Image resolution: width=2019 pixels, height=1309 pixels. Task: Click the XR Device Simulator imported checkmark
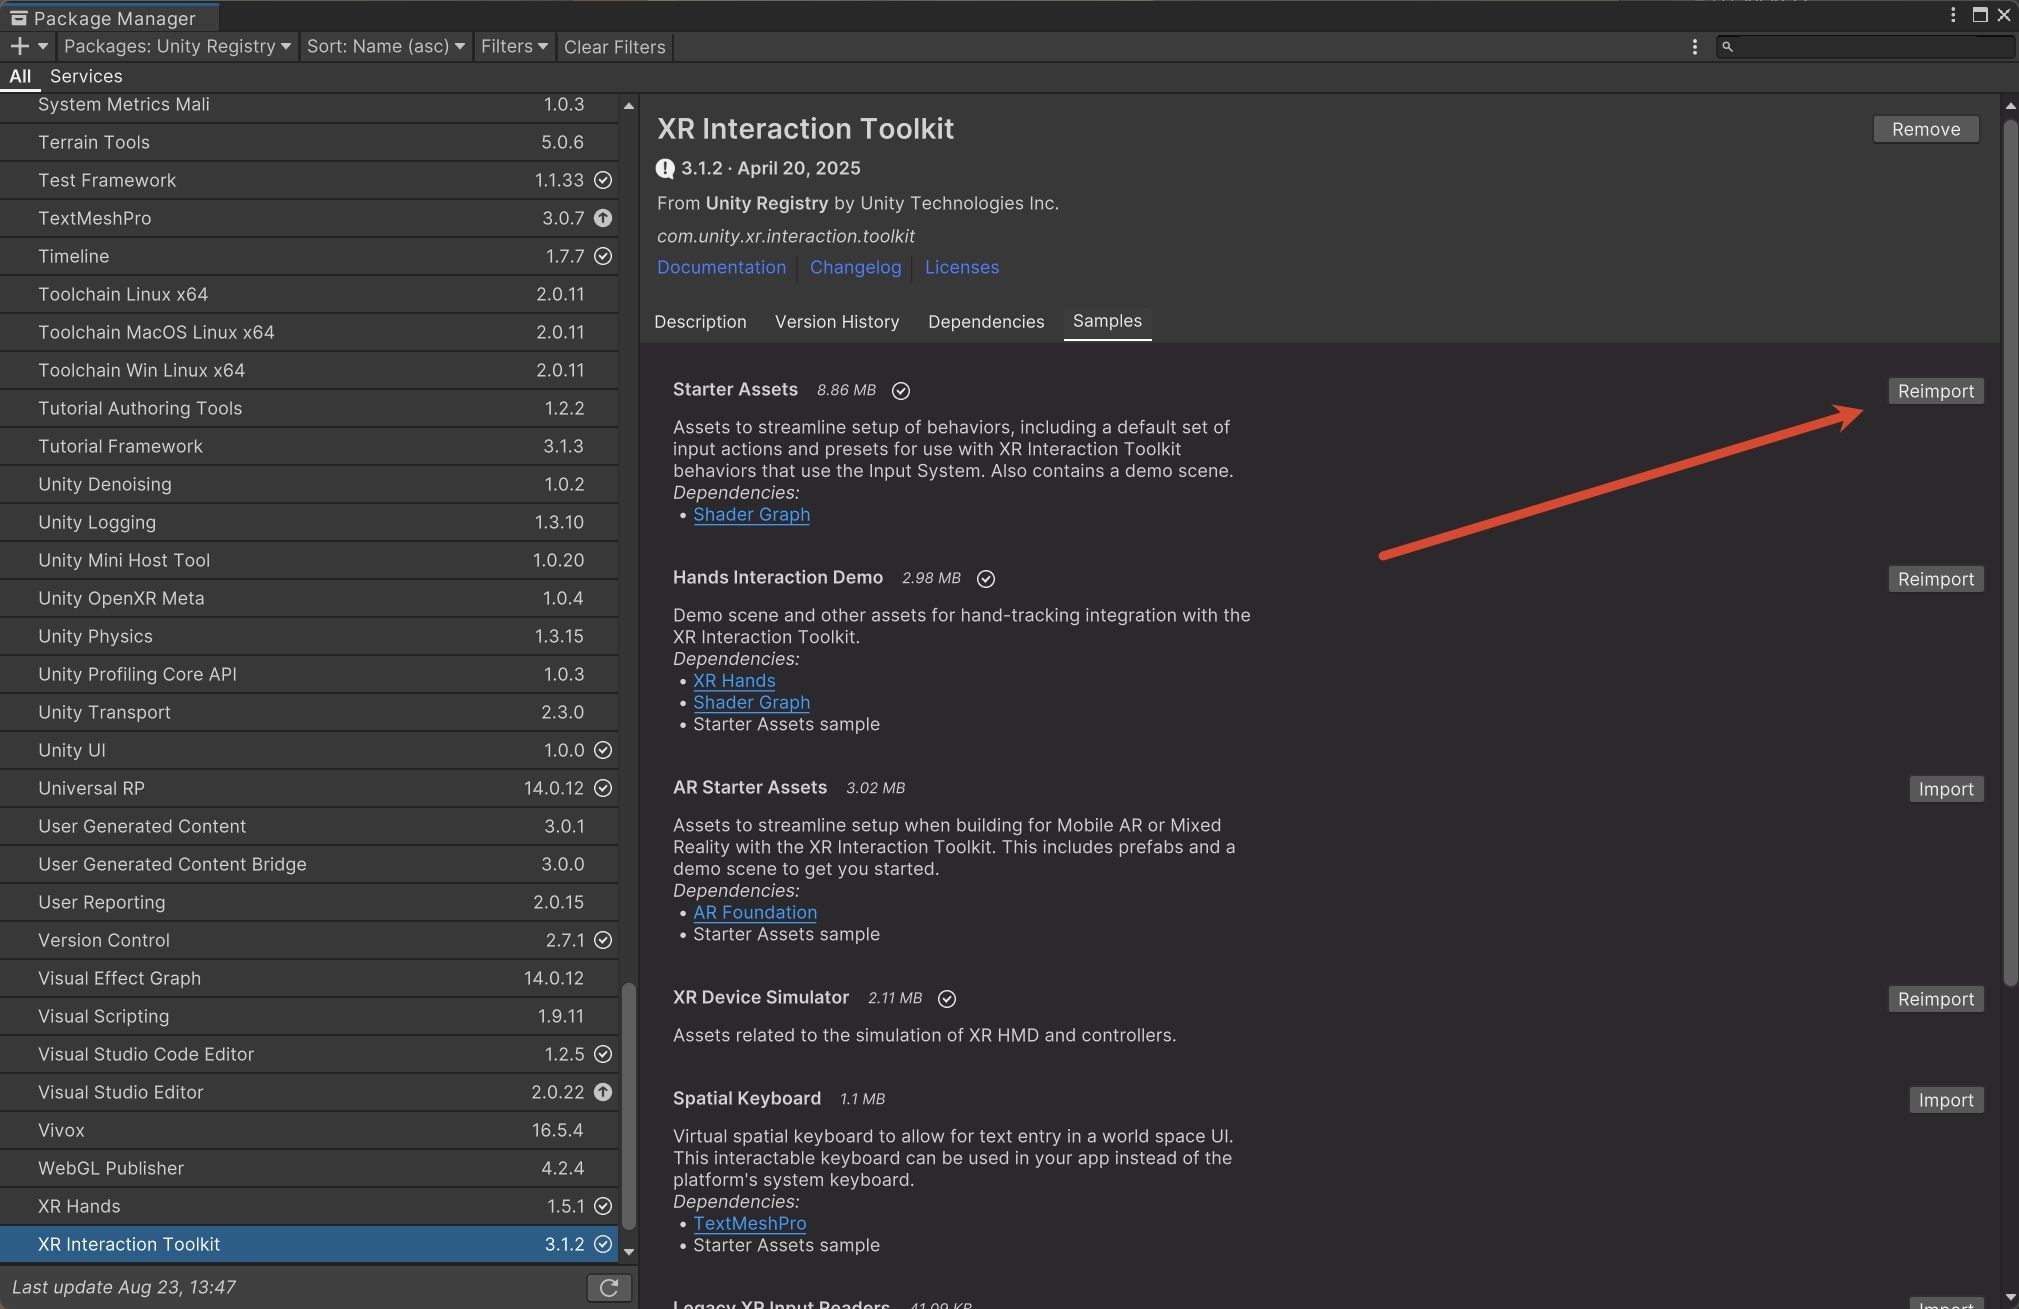click(947, 999)
